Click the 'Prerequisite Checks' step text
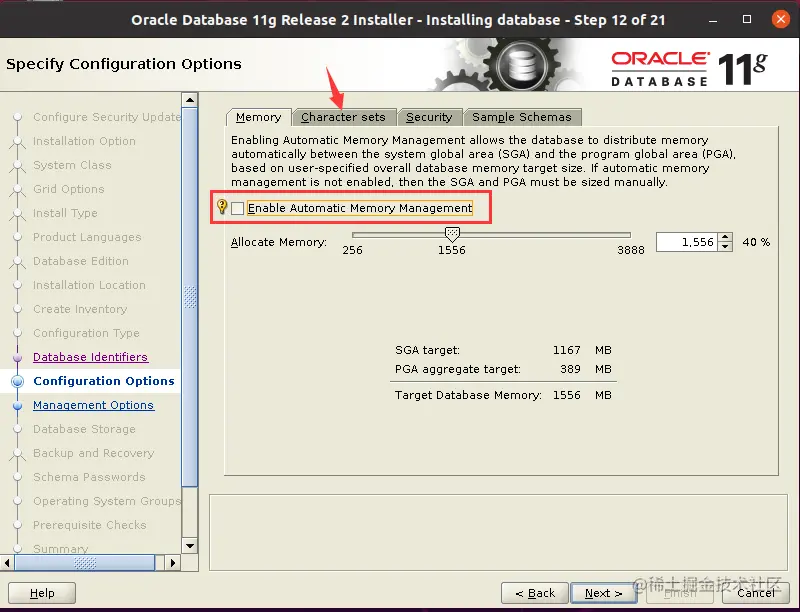 pos(90,525)
